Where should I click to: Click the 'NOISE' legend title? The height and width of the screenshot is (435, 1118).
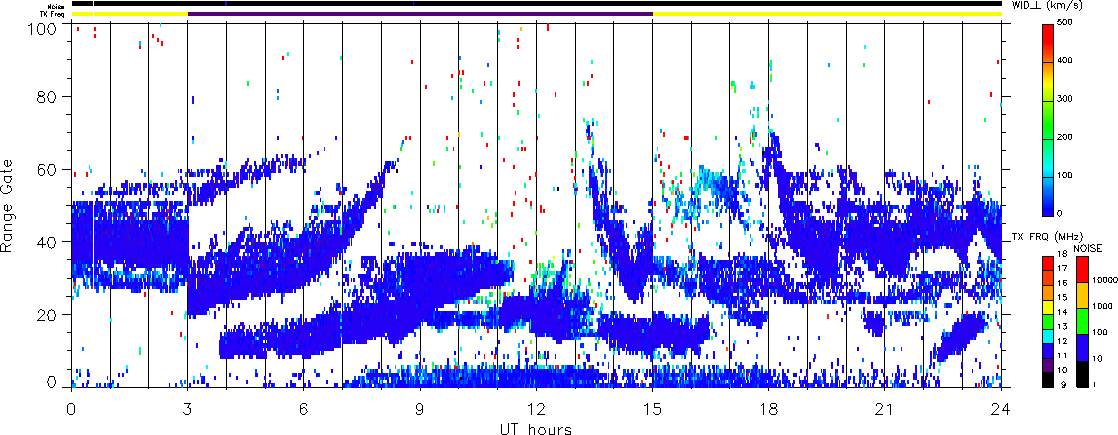[x=1087, y=247]
